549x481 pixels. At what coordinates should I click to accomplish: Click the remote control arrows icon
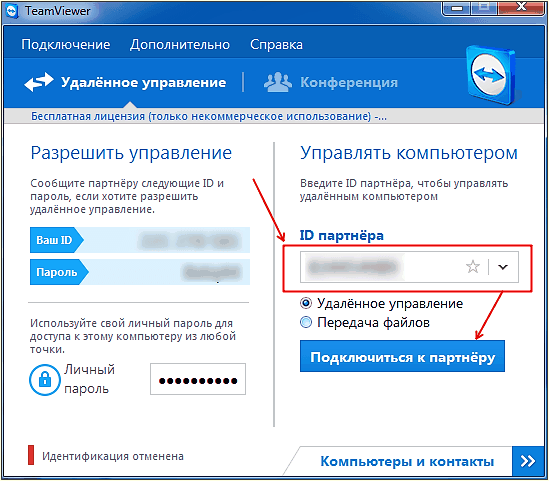click(39, 82)
